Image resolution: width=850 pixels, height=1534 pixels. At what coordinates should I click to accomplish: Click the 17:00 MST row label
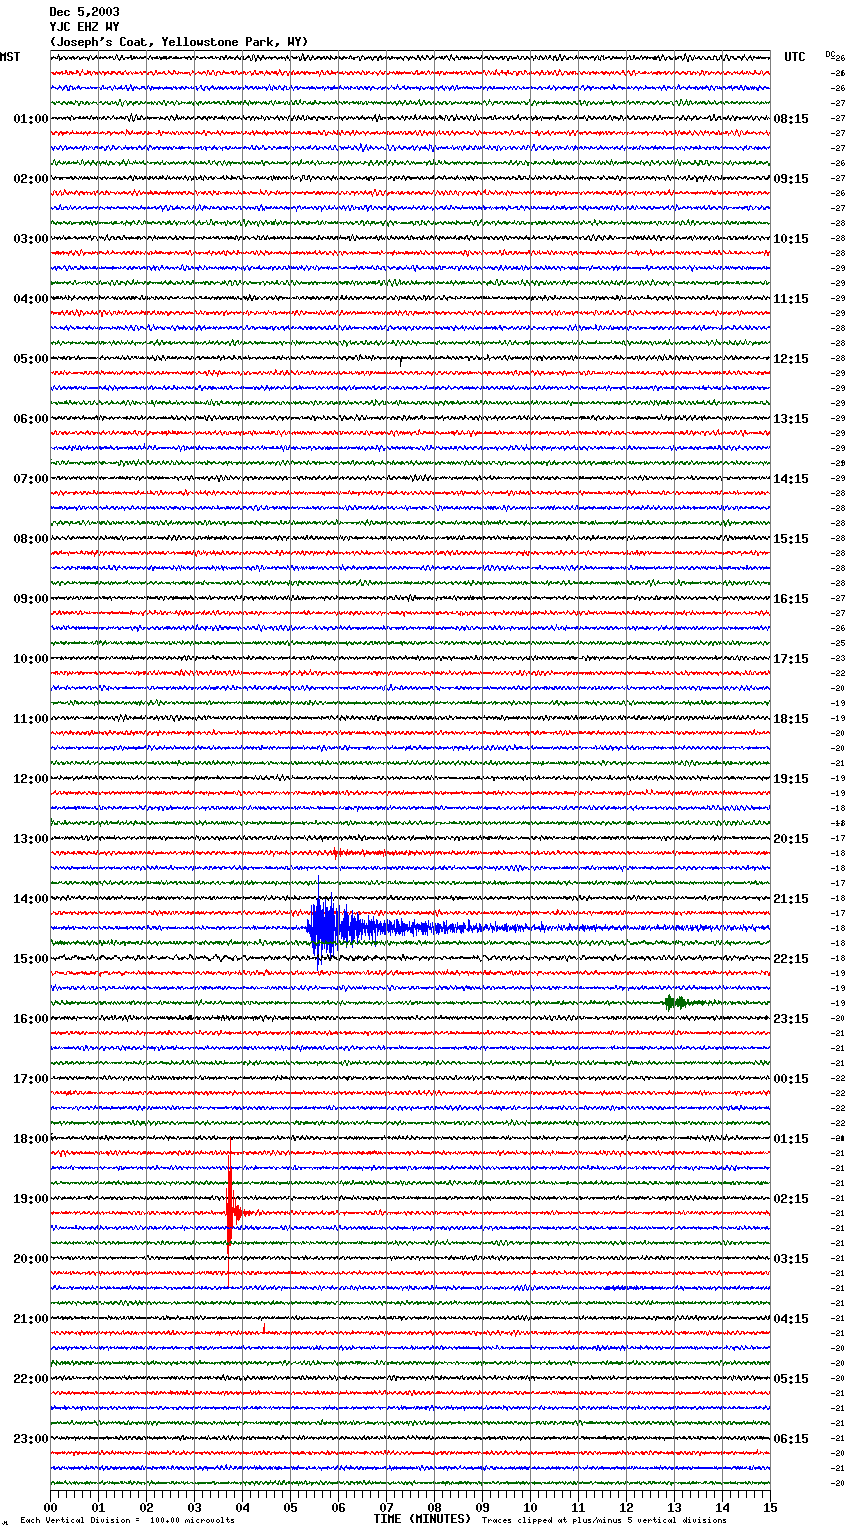point(31,1079)
